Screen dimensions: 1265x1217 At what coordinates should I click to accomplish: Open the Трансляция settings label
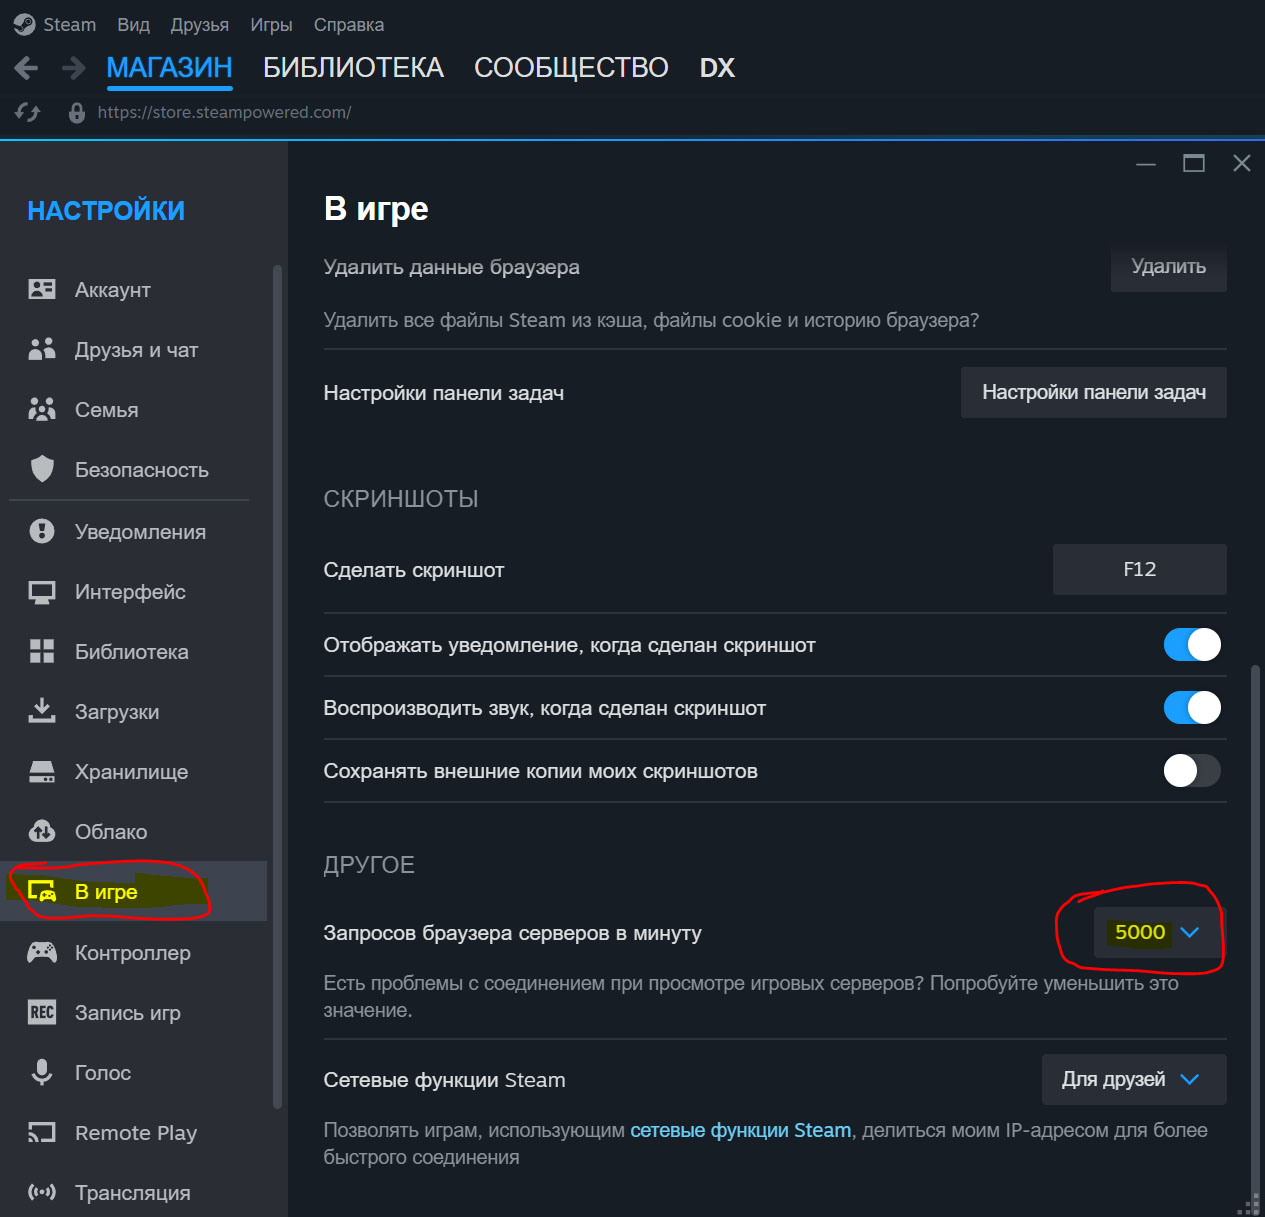132,1193
